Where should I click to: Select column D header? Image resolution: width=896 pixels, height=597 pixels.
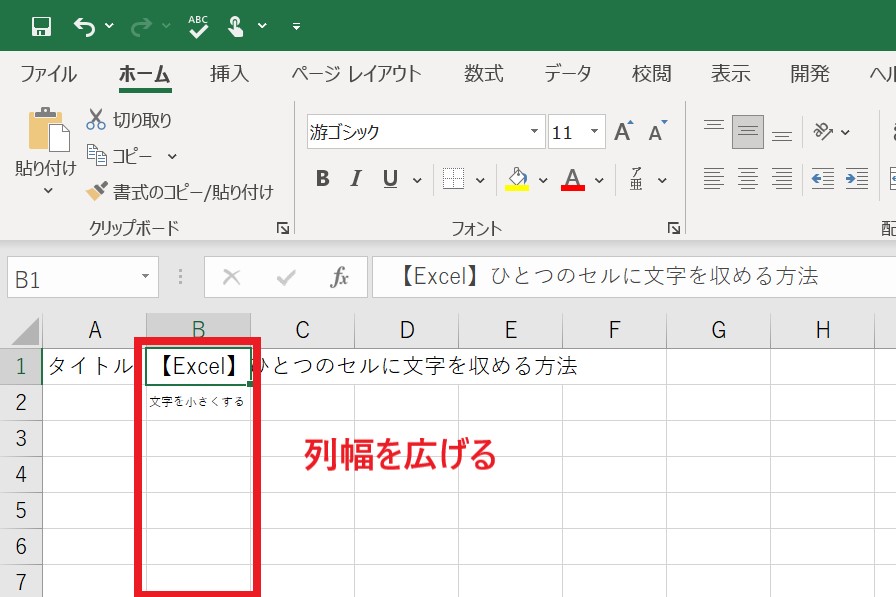[407, 330]
